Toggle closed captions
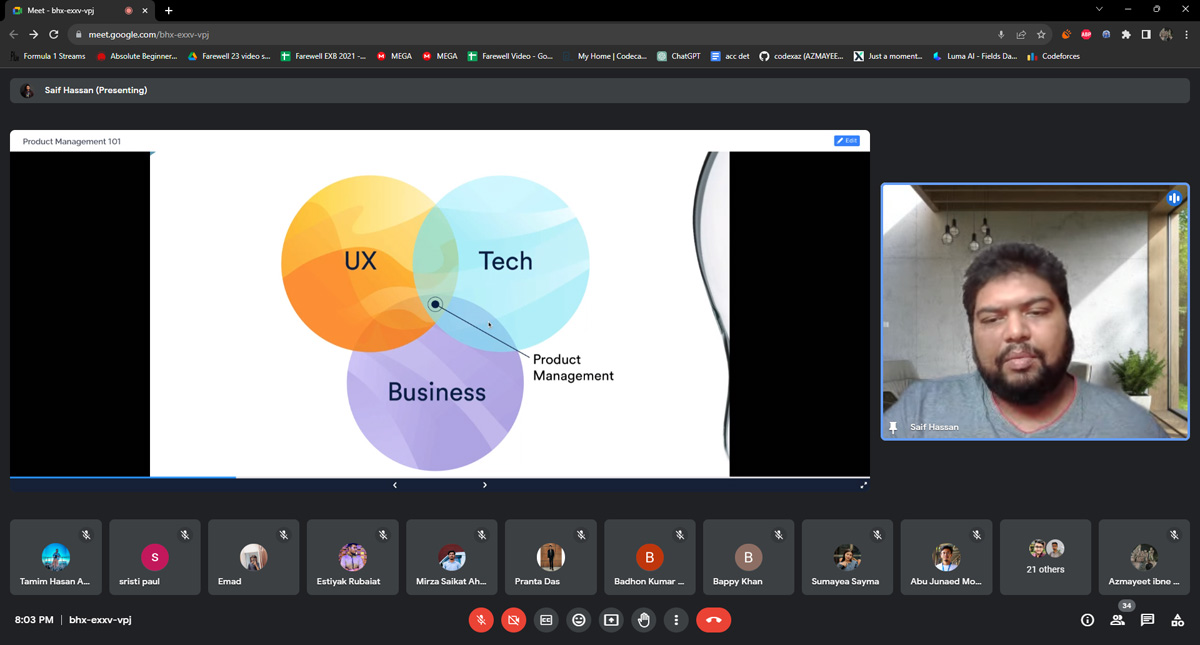Viewport: 1200px width, 645px height. (546, 620)
